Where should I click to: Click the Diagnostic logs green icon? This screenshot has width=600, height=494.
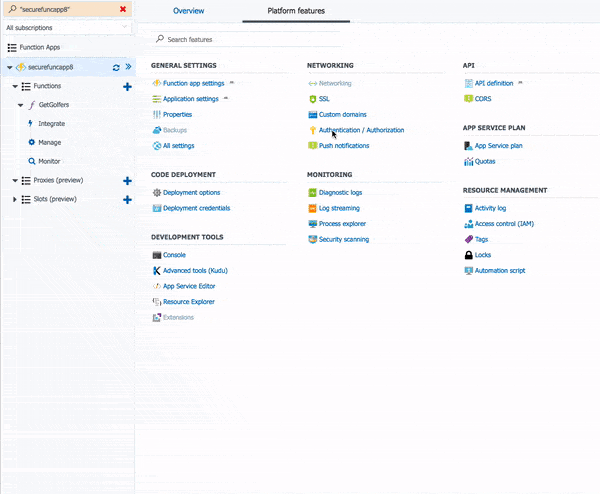(x=313, y=192)
